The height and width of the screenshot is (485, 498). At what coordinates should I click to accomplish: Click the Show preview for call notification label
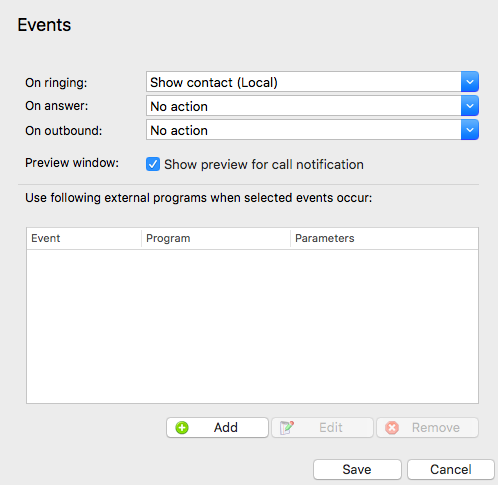(264, 165)
